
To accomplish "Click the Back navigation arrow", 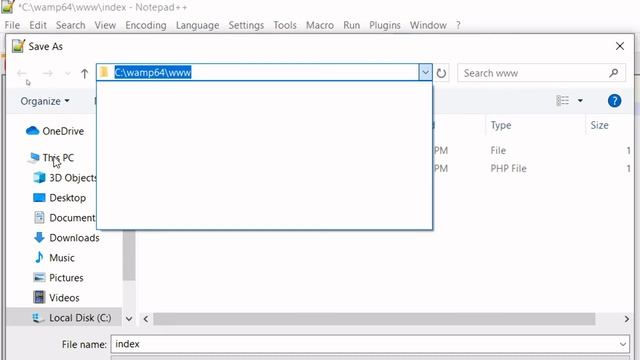I will pos(22,73).
